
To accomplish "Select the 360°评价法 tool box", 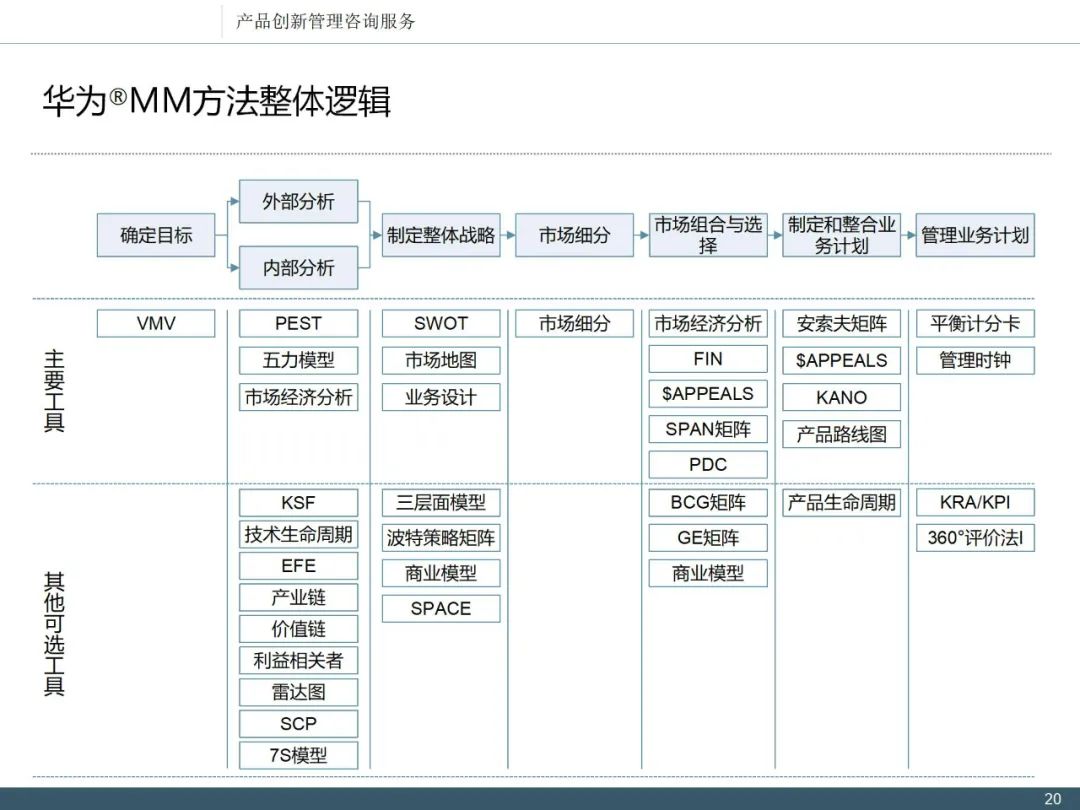I will (975, 538).
